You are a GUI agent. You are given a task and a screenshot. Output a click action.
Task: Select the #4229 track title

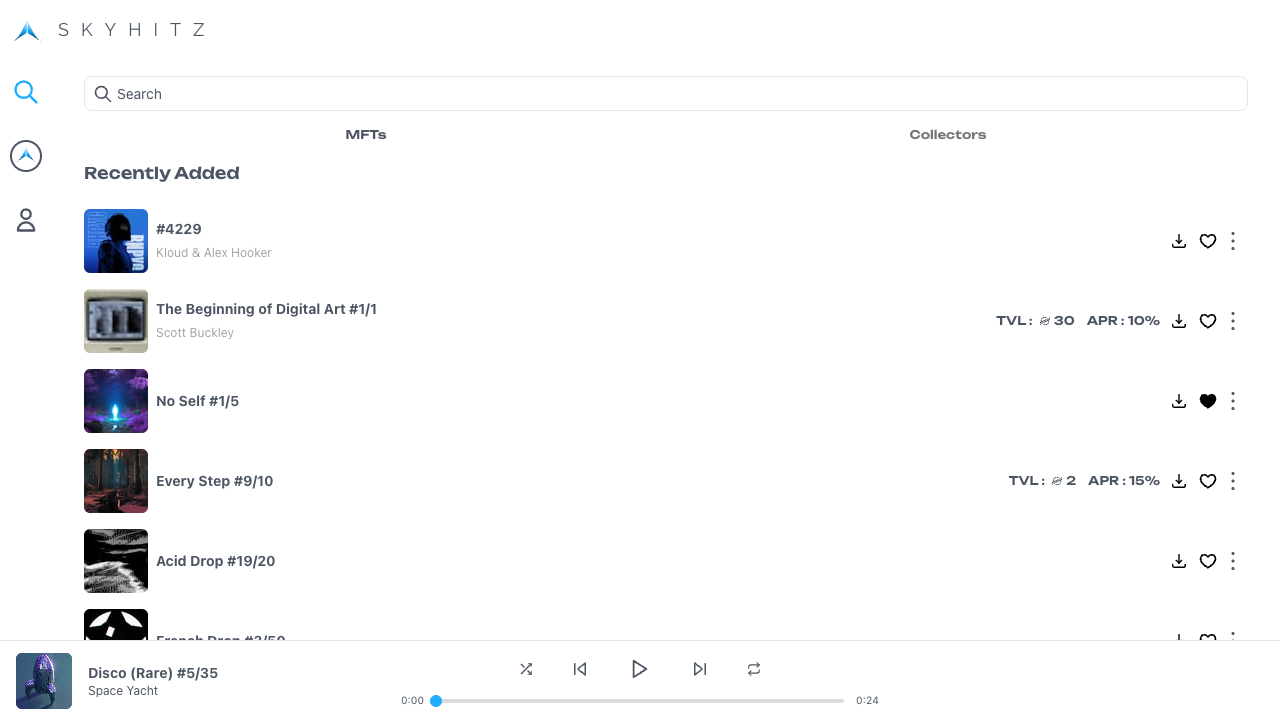click(x=179, y=229)
